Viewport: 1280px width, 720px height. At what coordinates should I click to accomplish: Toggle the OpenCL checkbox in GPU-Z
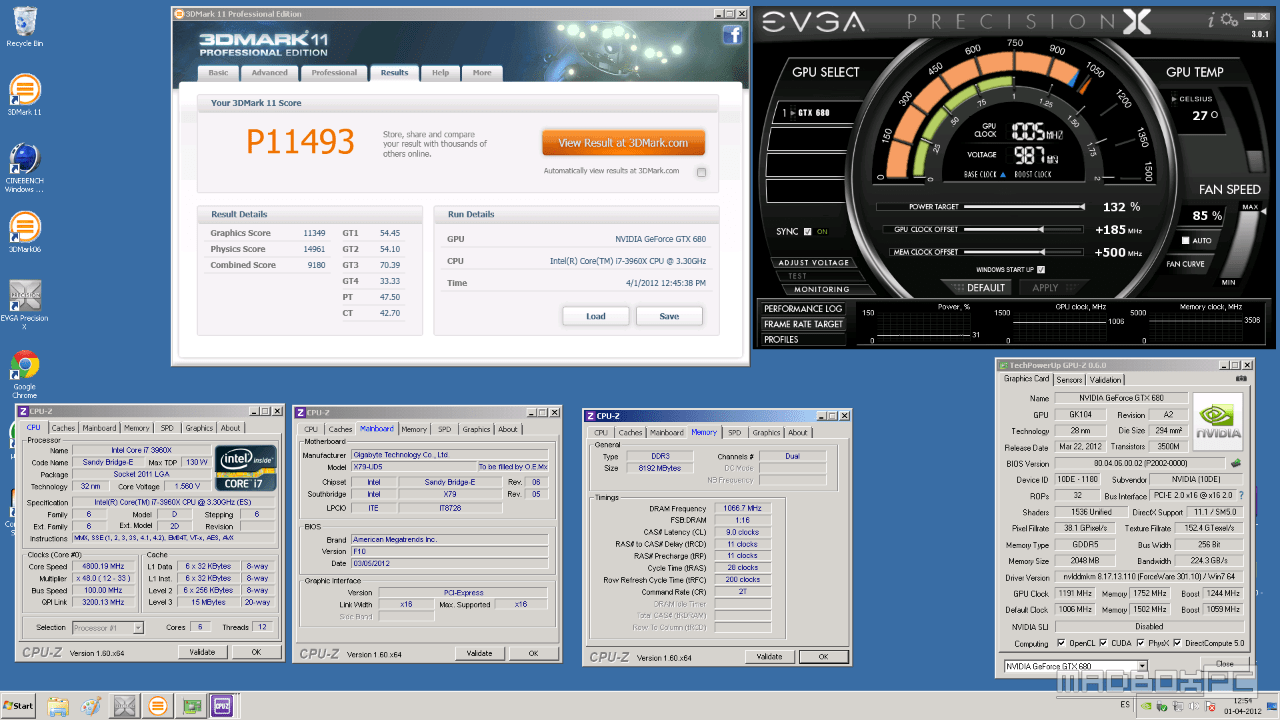point(1061,643)
